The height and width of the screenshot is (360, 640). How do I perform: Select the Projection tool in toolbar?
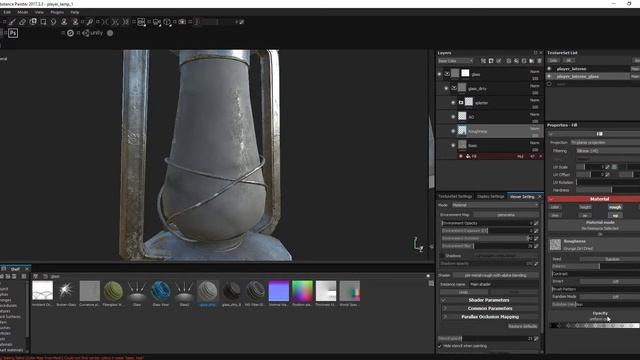click(33, 22)
